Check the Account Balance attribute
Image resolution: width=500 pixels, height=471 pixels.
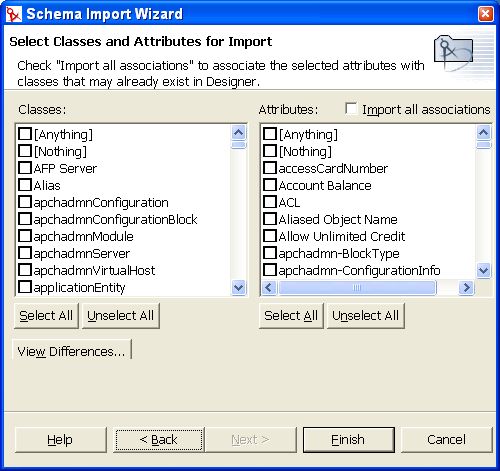[270, 185]
